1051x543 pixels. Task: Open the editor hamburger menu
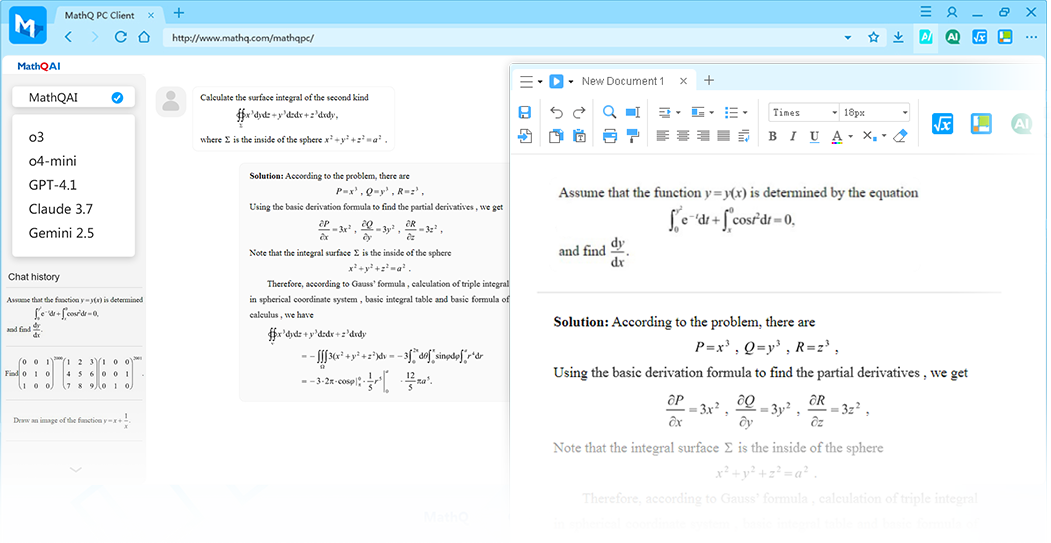point(527,81)
